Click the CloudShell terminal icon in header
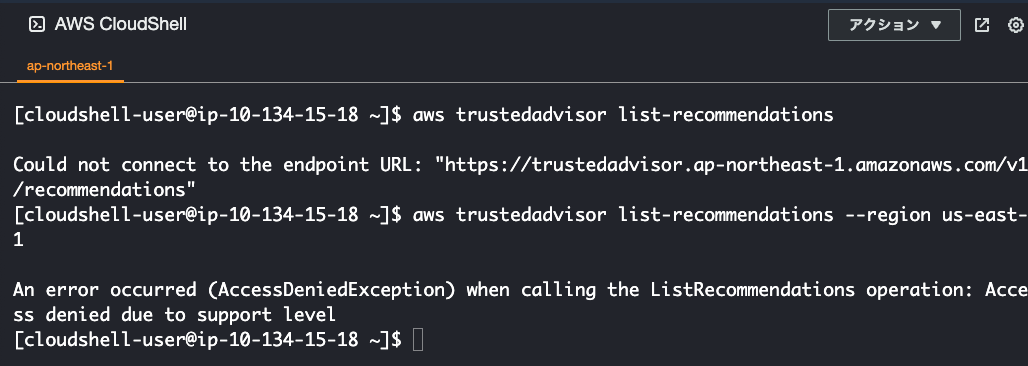 [37, 25]
